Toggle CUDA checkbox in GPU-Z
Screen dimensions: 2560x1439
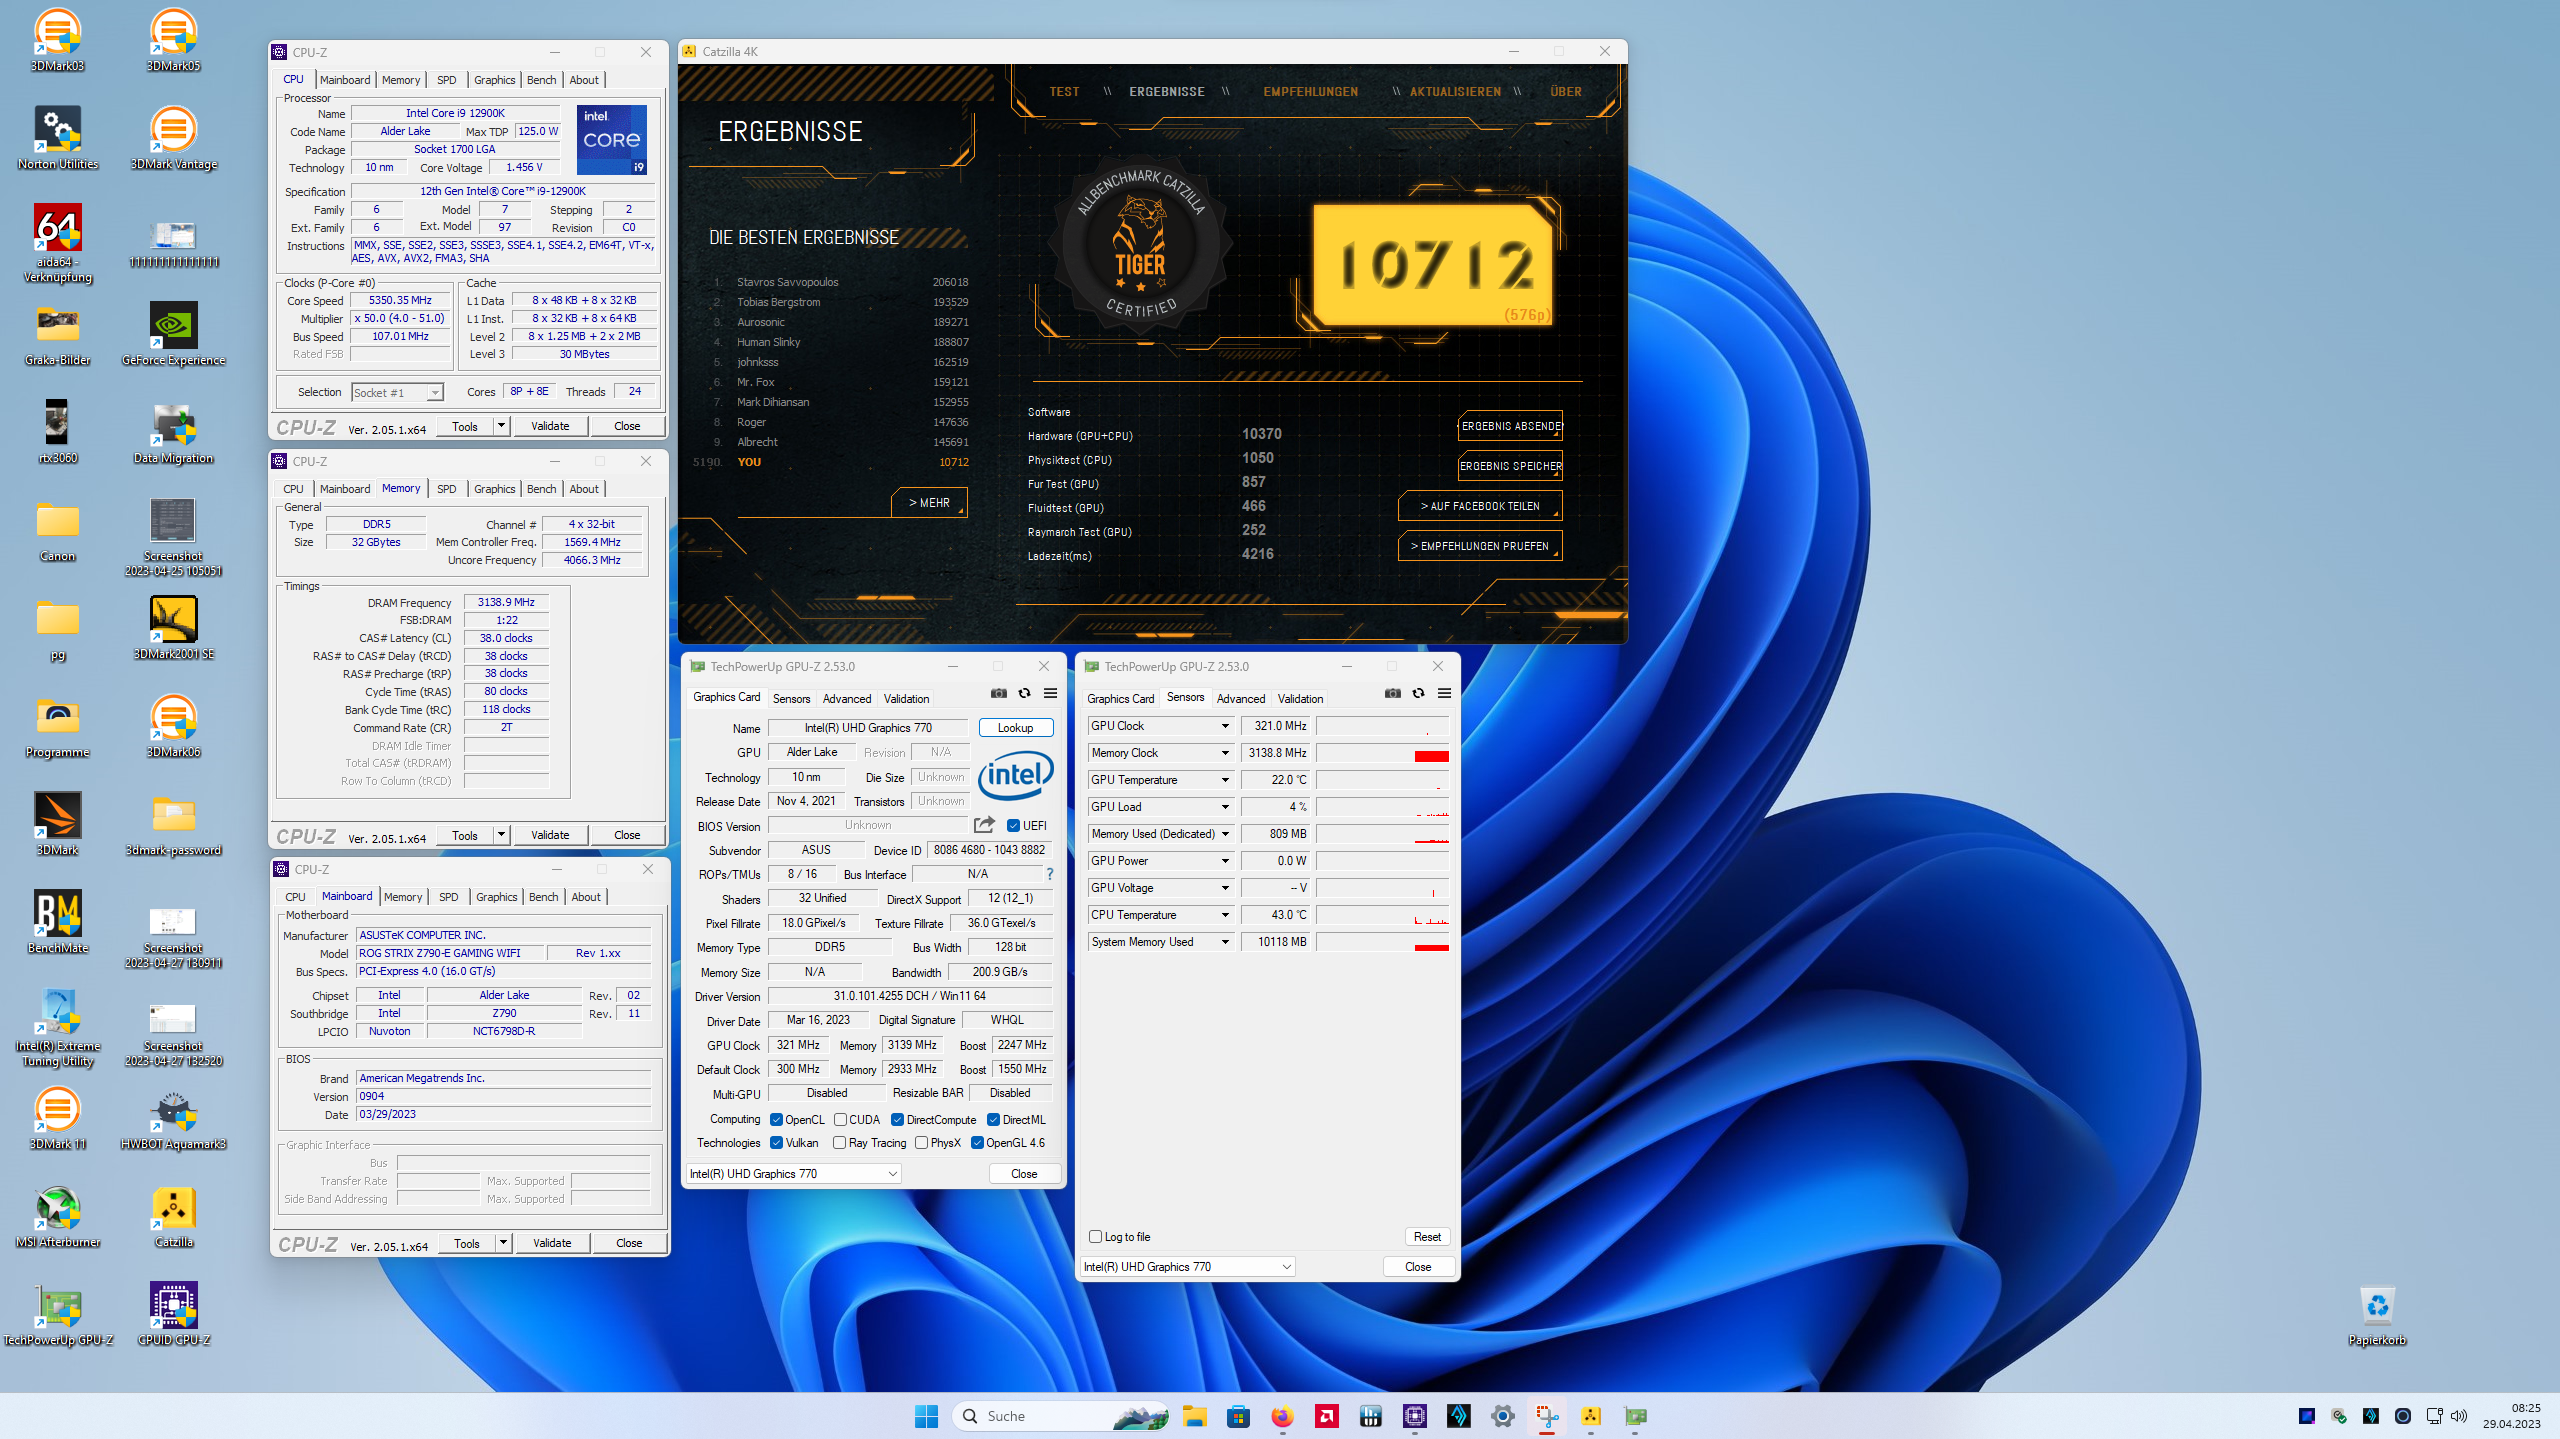(x=840, y=1120)
